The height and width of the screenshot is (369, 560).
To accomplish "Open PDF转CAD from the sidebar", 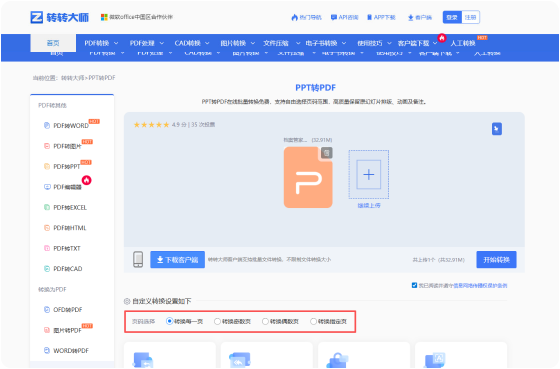I will [x=67, y=269].
